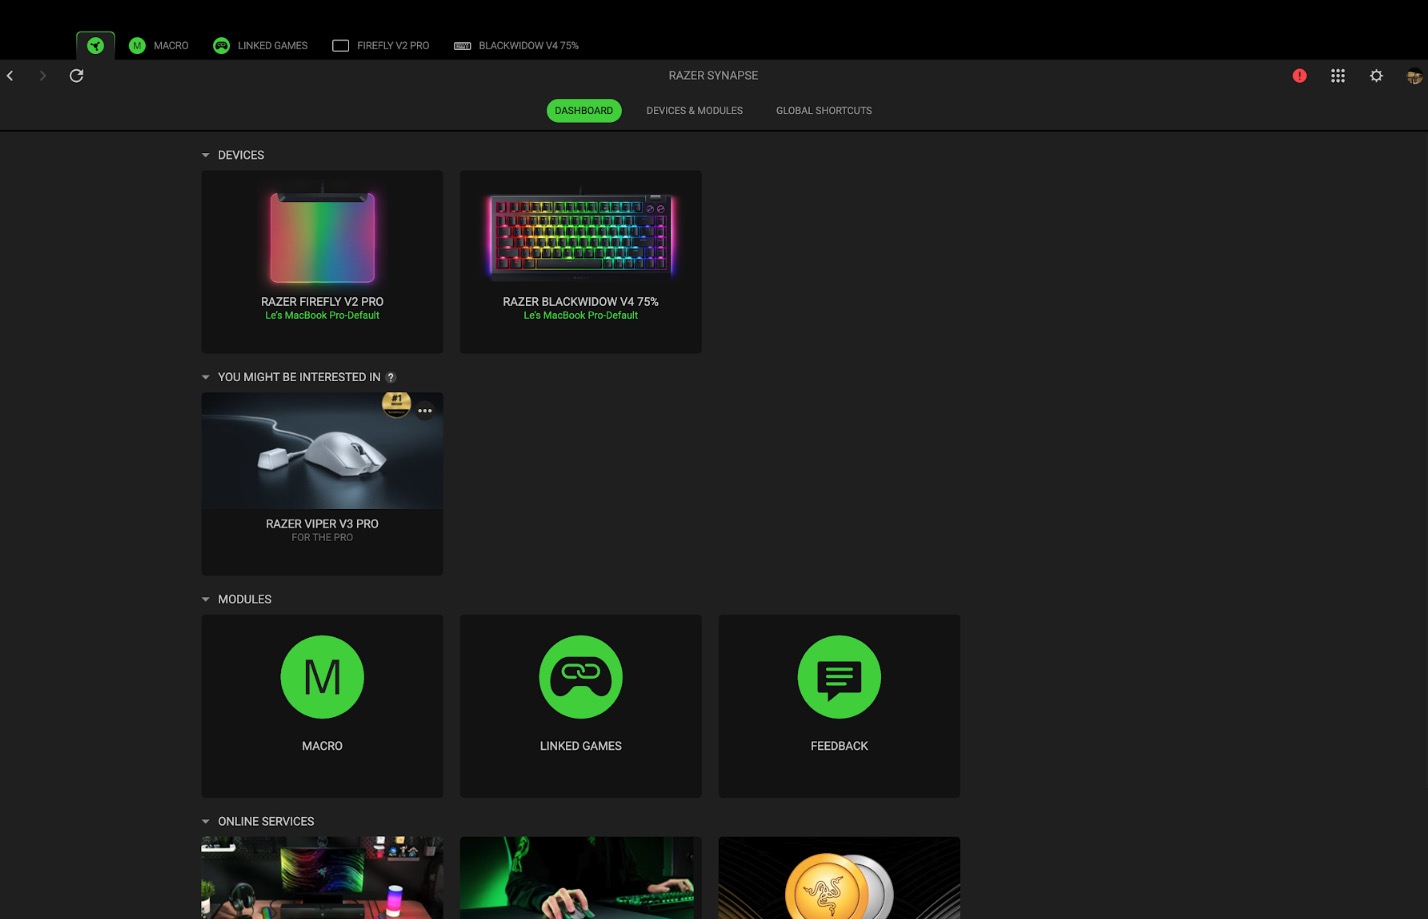Go forward with the right arrow
1428x919 pixels.
[42, 75]
